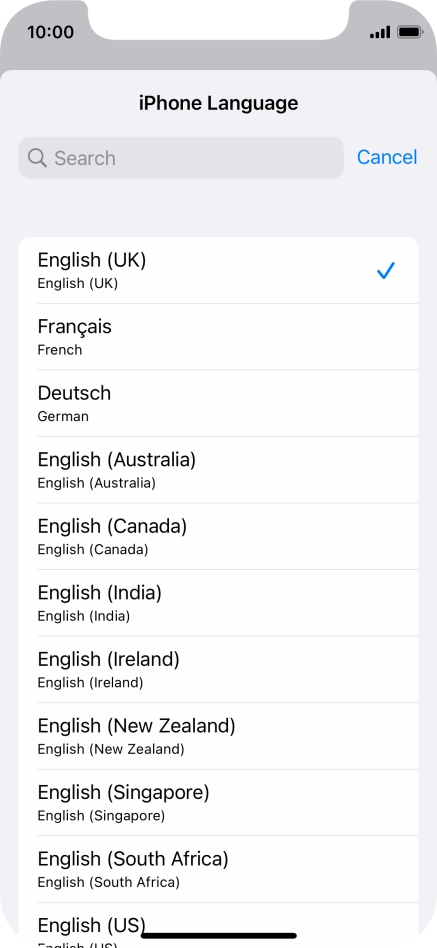Tap the blue checkmark beside English (UK)
Image resolution: width=437 pixels, height=948 pixels.
385,270
